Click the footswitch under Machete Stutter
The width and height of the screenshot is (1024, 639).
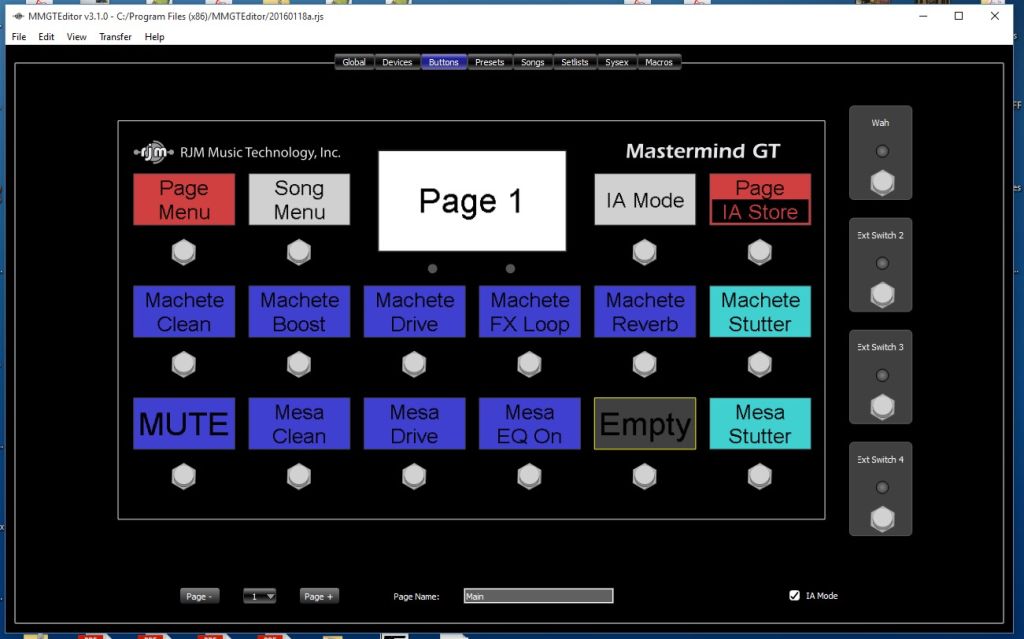[760, 365]
